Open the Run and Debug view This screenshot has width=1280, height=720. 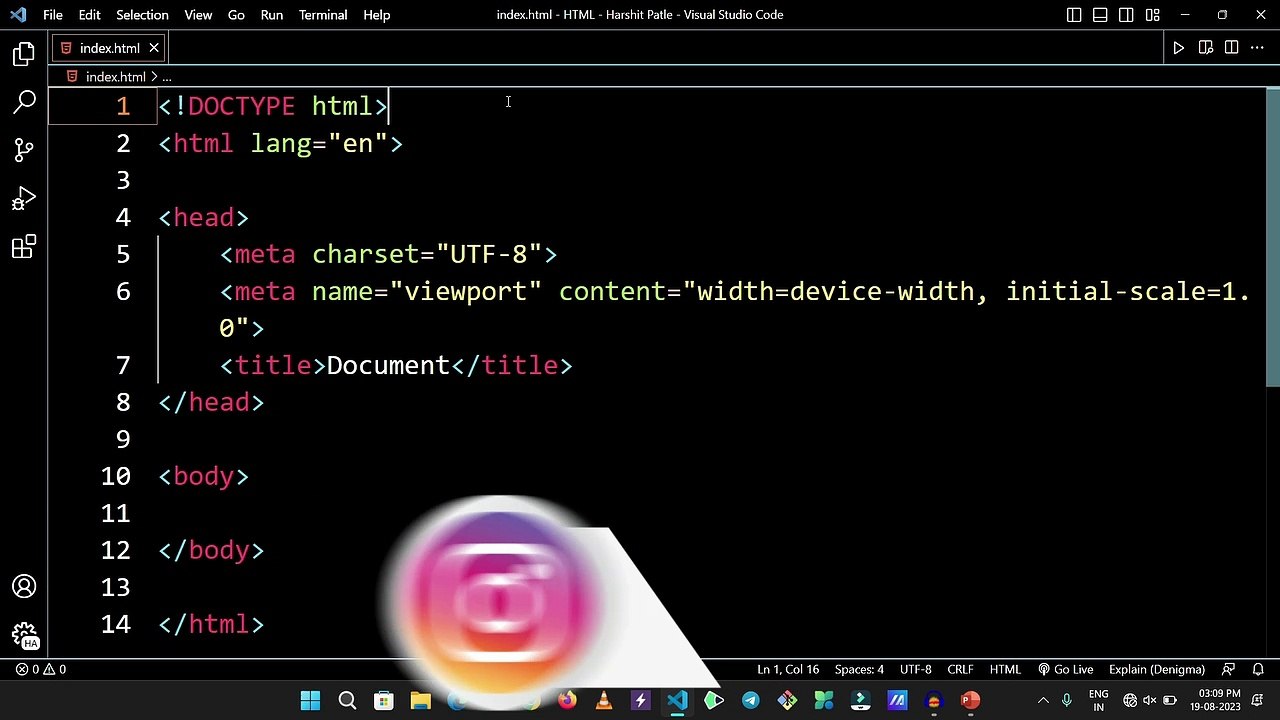24,198
